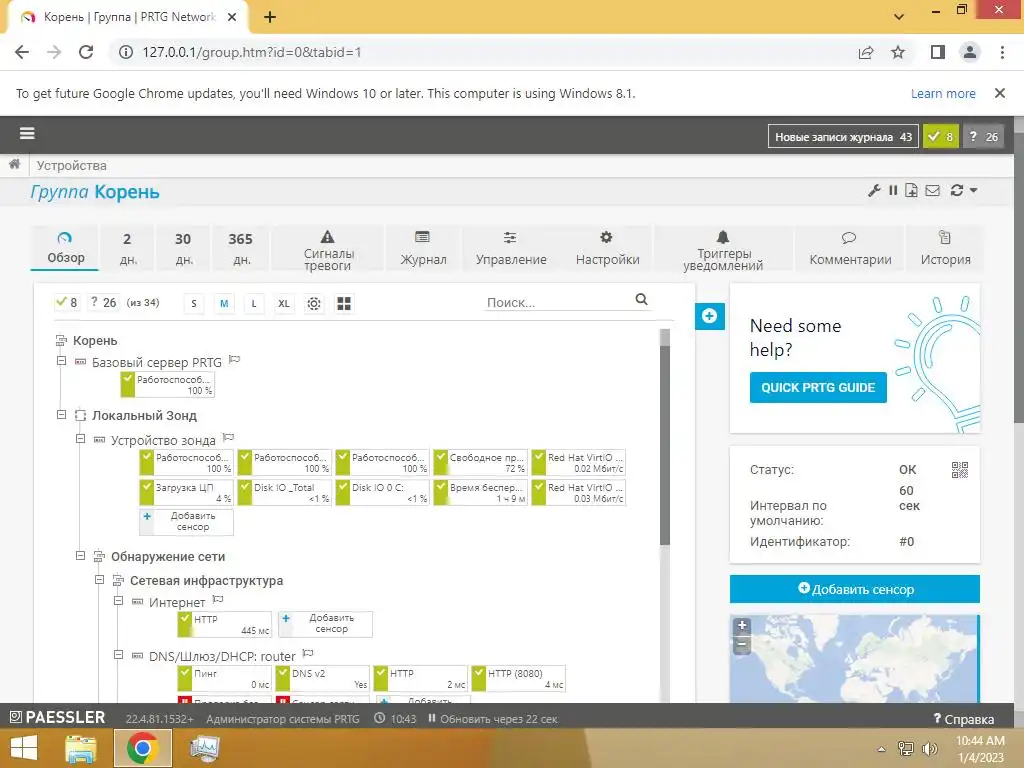Toggle auto-refresh pause in status bar

pos(432,718)
